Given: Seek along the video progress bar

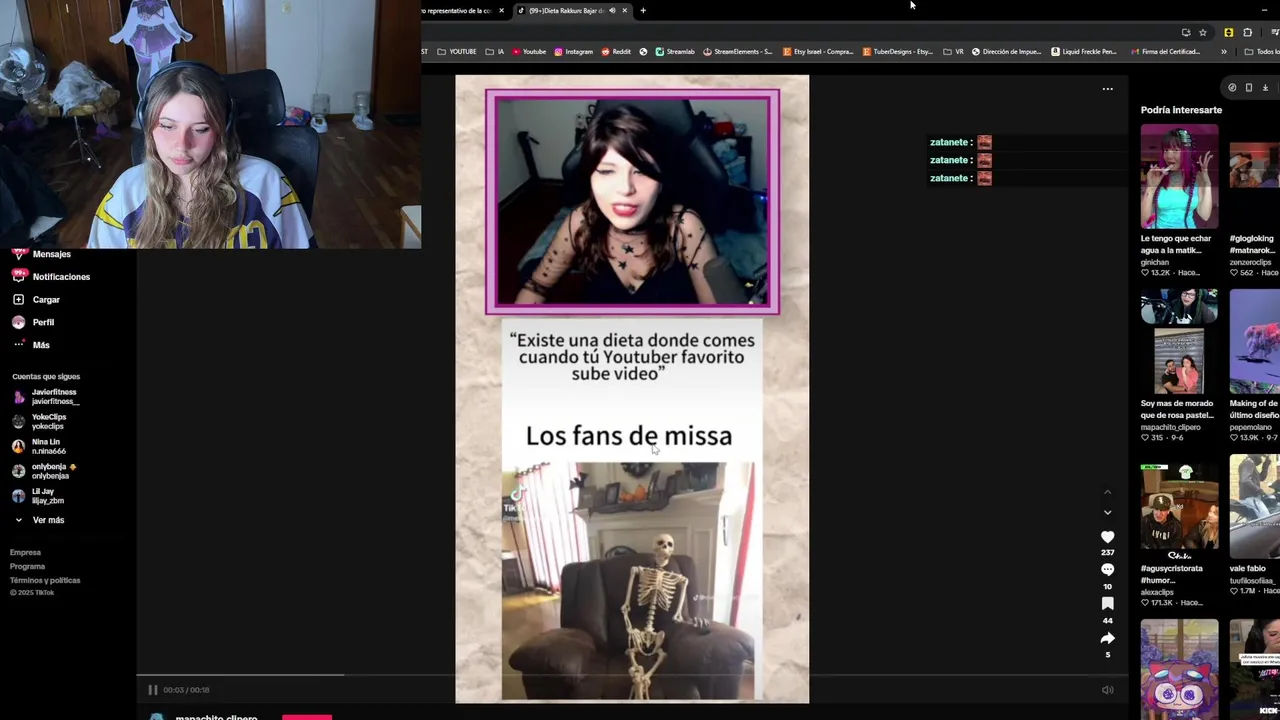Looking at the screenshot, I should (x=632, y=675).
